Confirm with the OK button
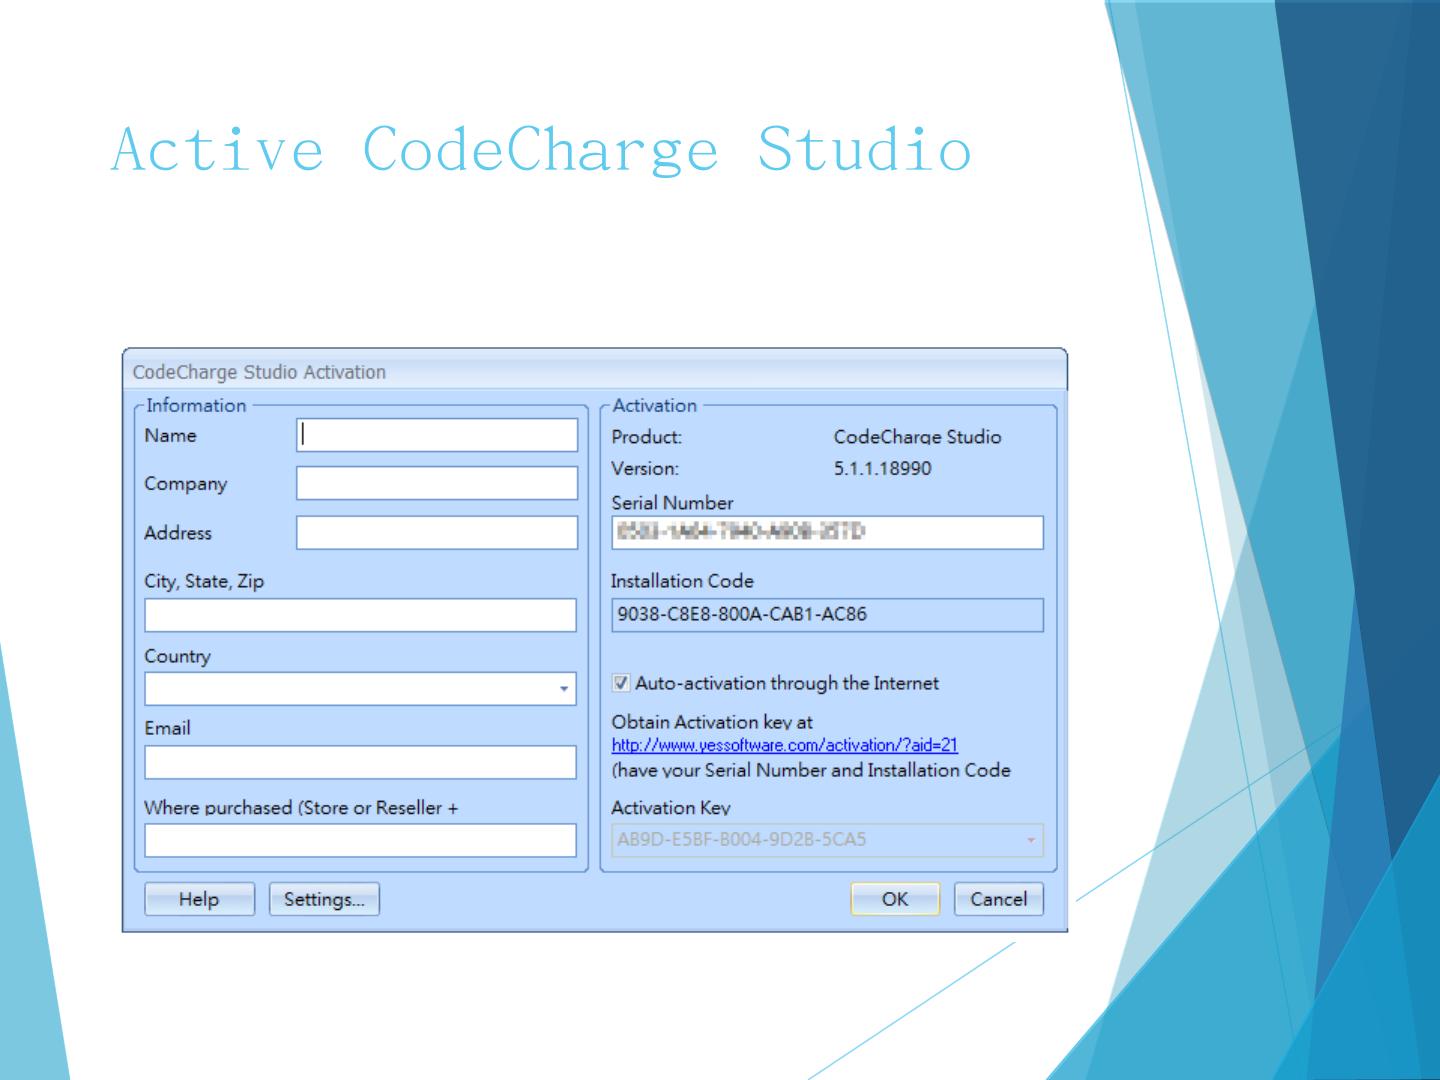The width and height of the screenshot is (1440, 1080). pyautogui.click(x=895, y=899)
